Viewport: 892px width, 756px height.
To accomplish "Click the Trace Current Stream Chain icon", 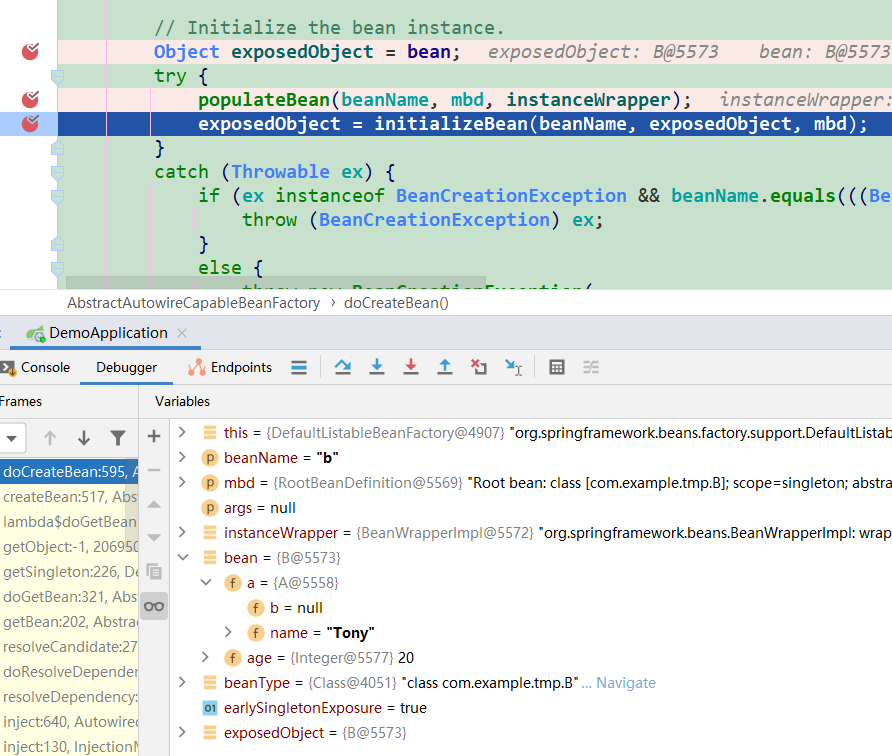I will 591,367.
